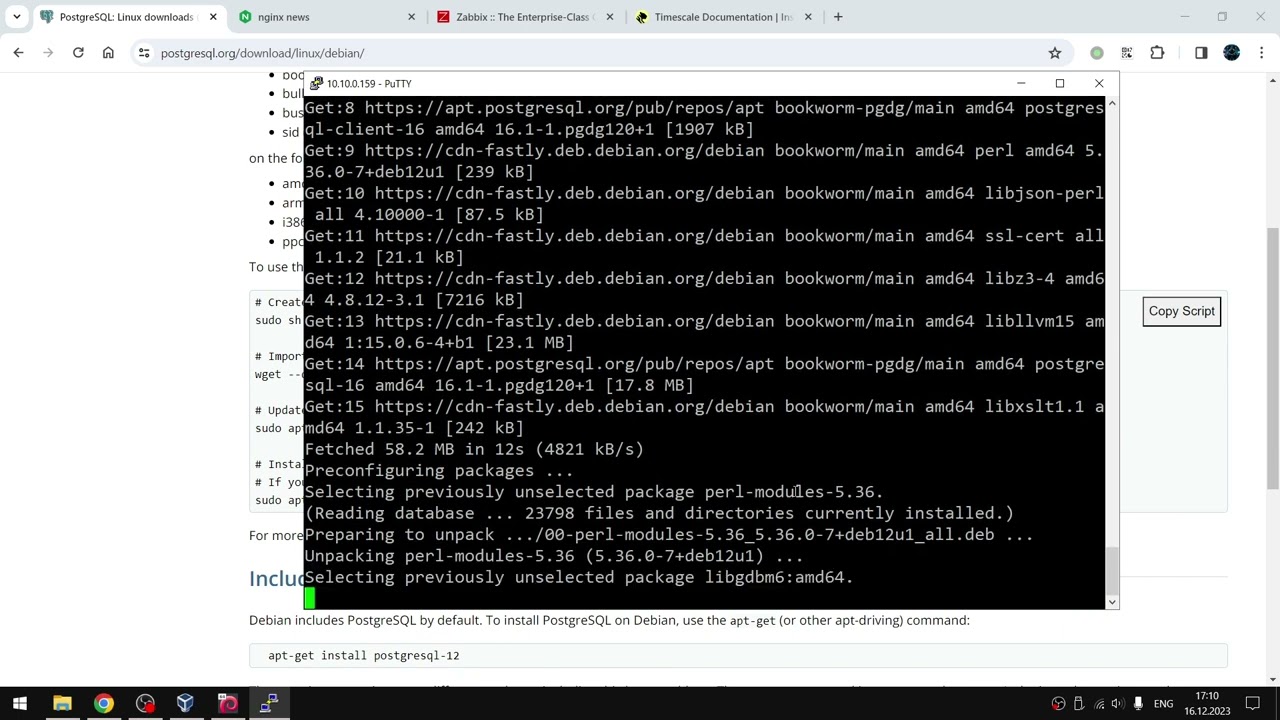Open the tab search dropdown arrow
This screenshot has width=1280, height=720.
(x=17, y=17)
